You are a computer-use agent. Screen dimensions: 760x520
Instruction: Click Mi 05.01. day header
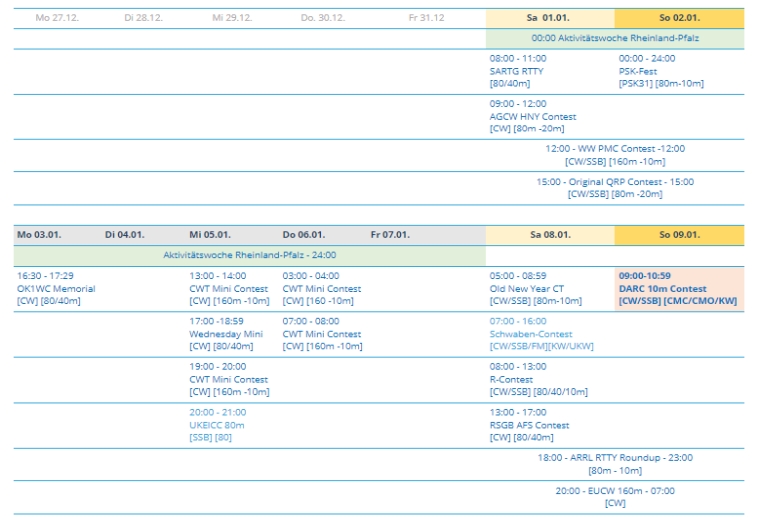pyautogui.click(x=210, y=235)
